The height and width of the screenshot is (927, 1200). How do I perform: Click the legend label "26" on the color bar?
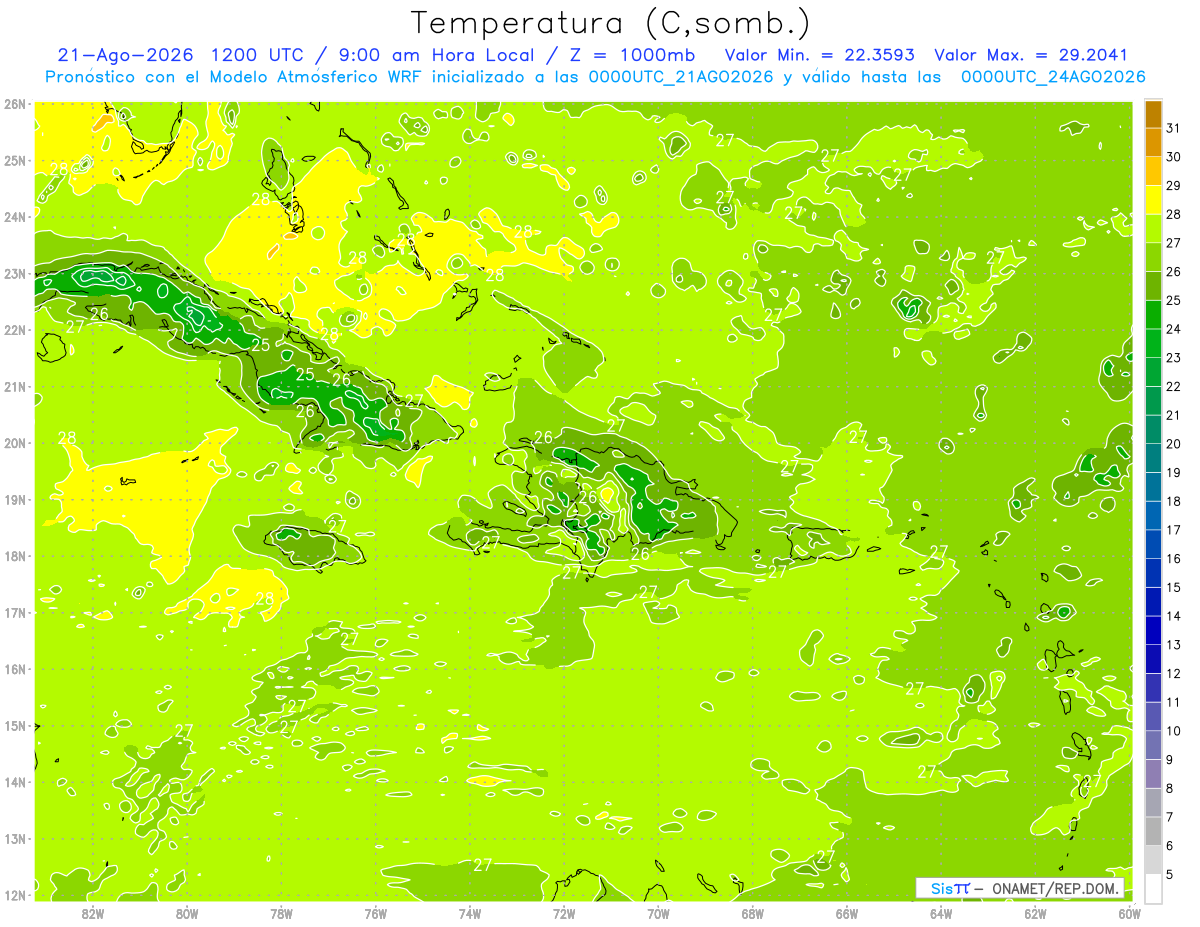(1173, 272)
